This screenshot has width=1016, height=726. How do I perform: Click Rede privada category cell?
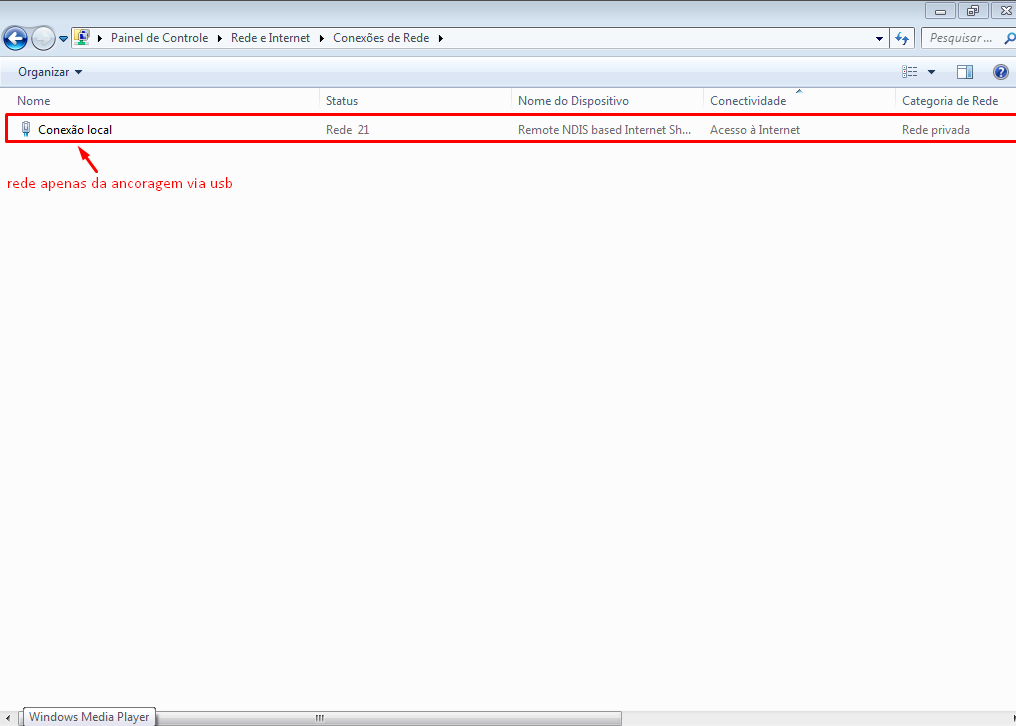(x=936, y=130)
